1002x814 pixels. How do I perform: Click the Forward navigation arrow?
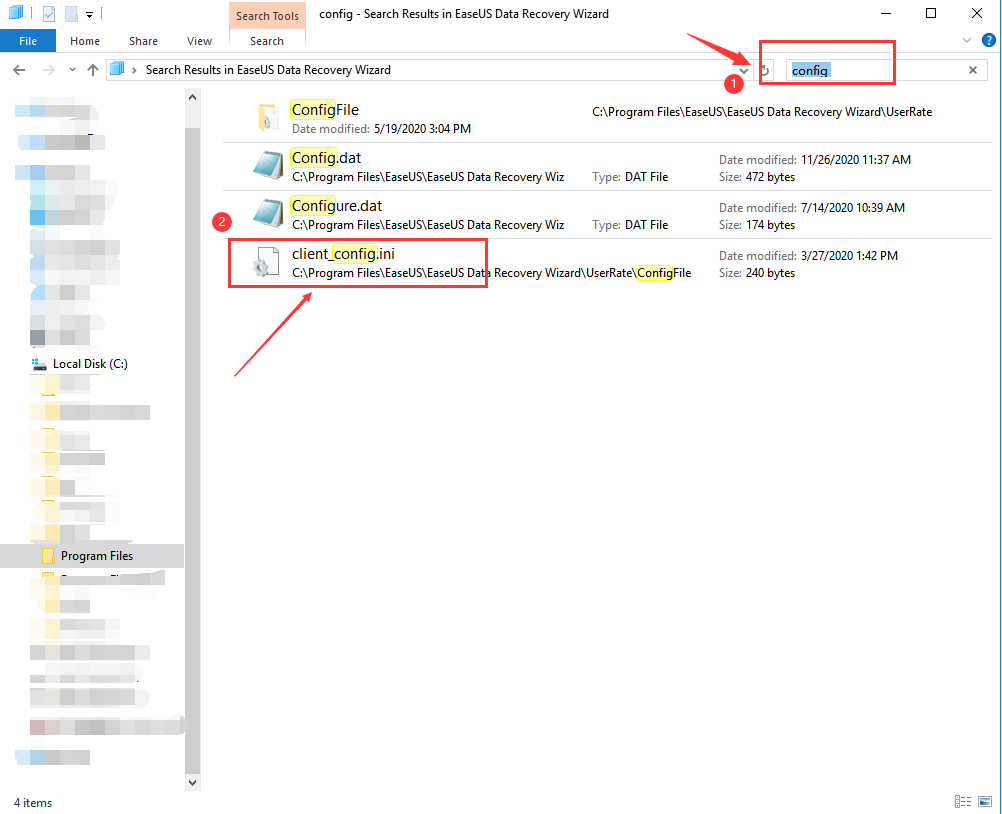pyautogui.click(x=49, y=70)
